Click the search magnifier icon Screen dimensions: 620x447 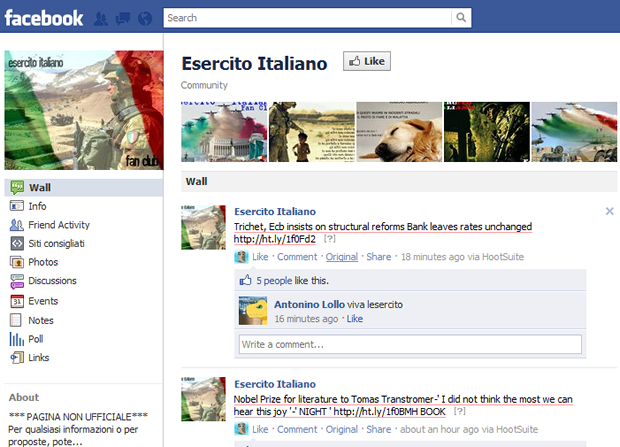461,17
